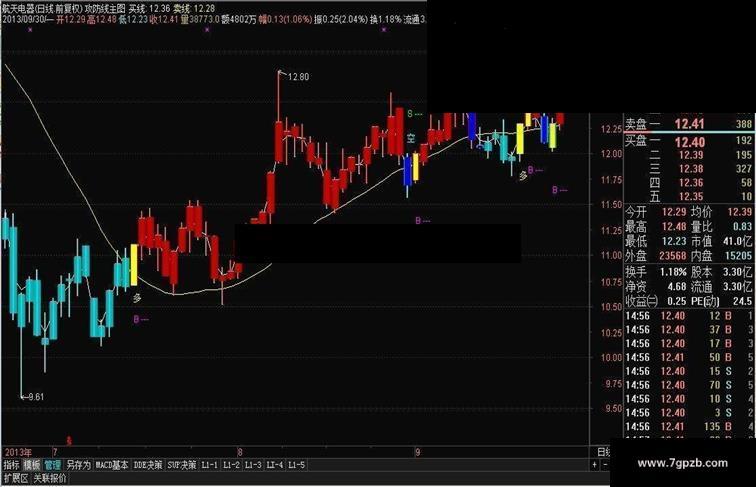Image resolution: width=756 pixels, height=487 pixels.
Task: Click the green S sell signal marker
Action: coord(415,114)
